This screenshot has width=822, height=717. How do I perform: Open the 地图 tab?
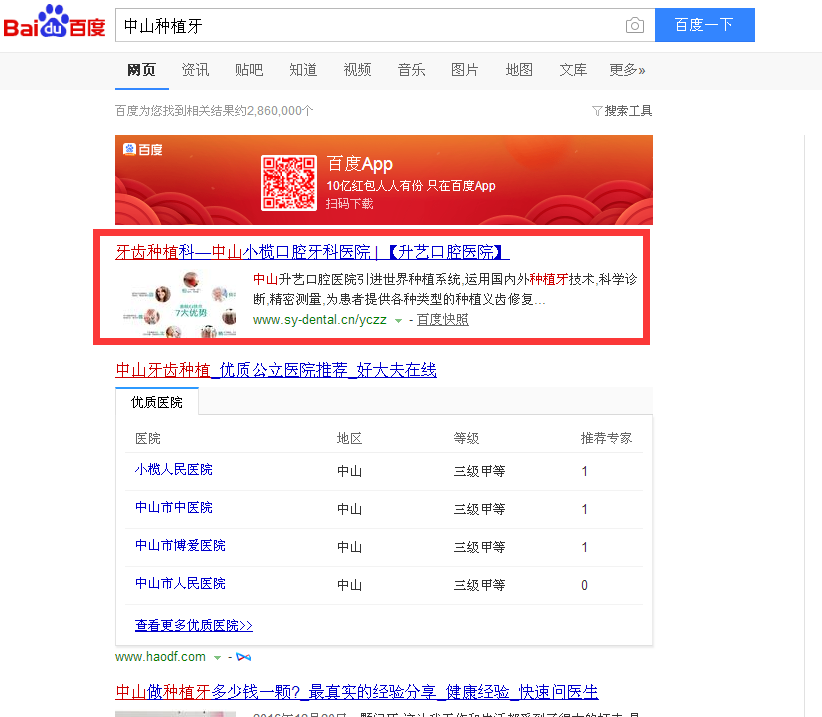pos(519,70)
